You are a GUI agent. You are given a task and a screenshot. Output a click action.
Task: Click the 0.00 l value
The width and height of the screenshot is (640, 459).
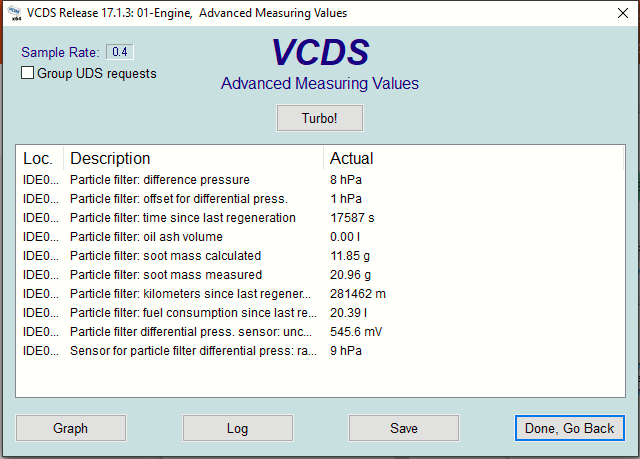click(x=345, y=237)
